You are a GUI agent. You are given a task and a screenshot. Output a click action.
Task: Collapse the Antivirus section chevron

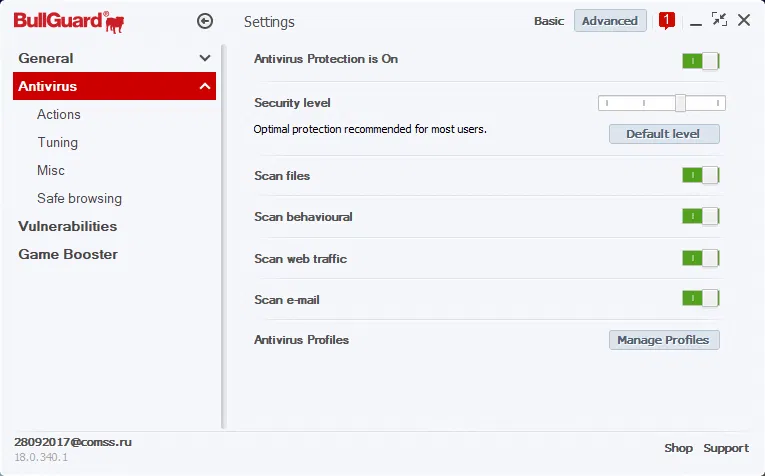[205, 87]
